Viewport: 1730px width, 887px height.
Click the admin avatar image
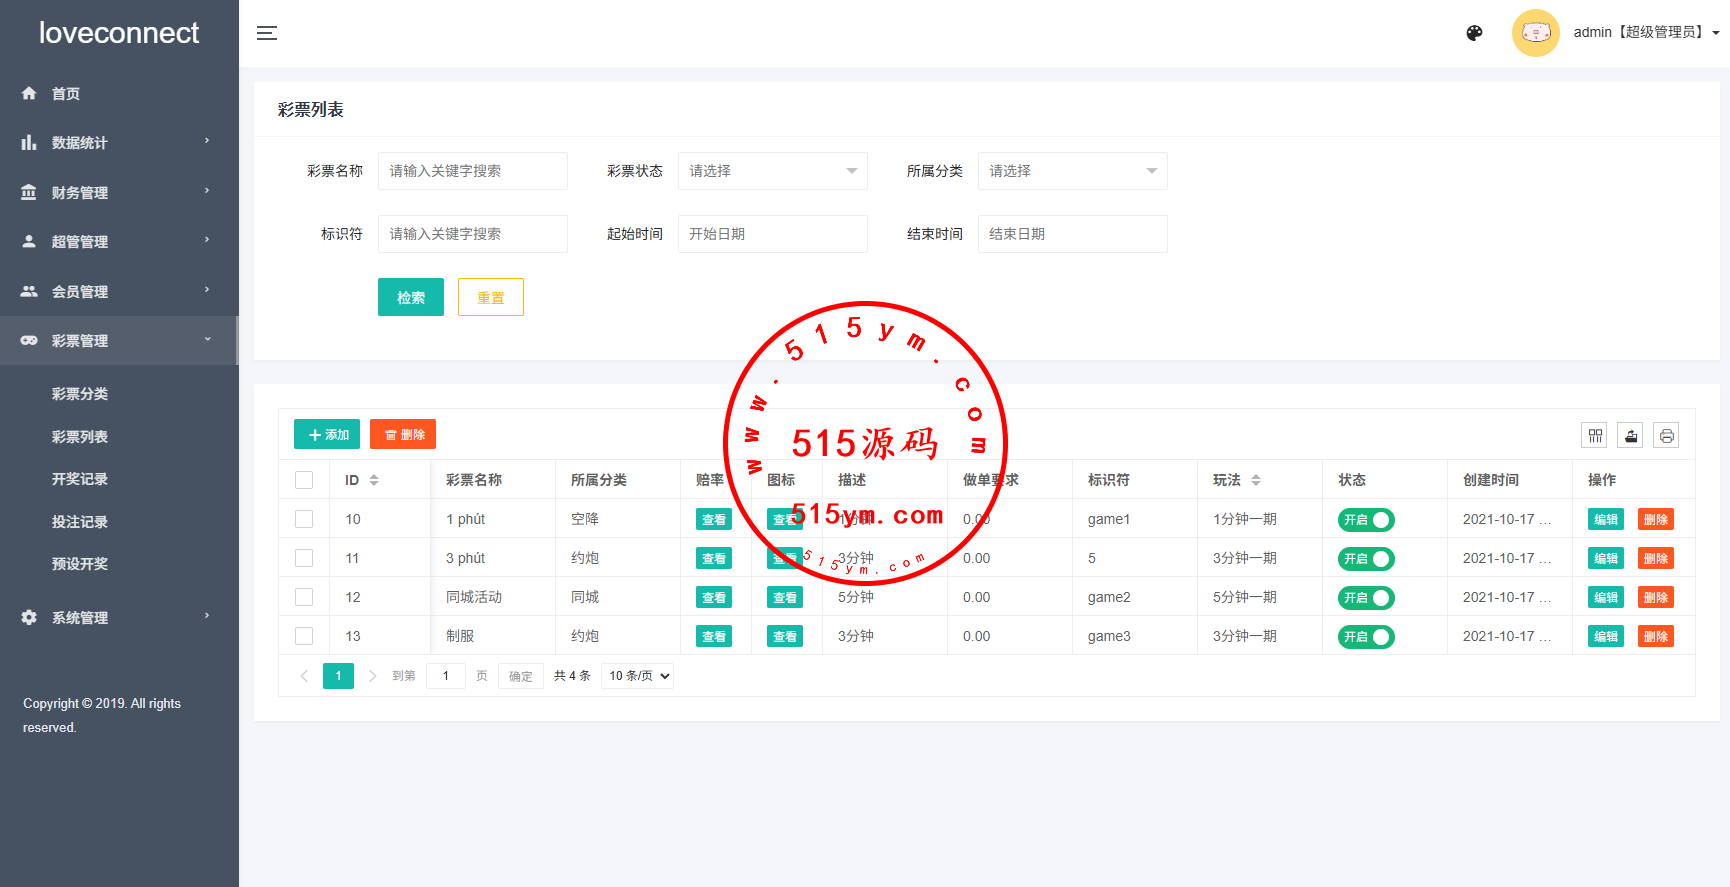[1535, 33]
